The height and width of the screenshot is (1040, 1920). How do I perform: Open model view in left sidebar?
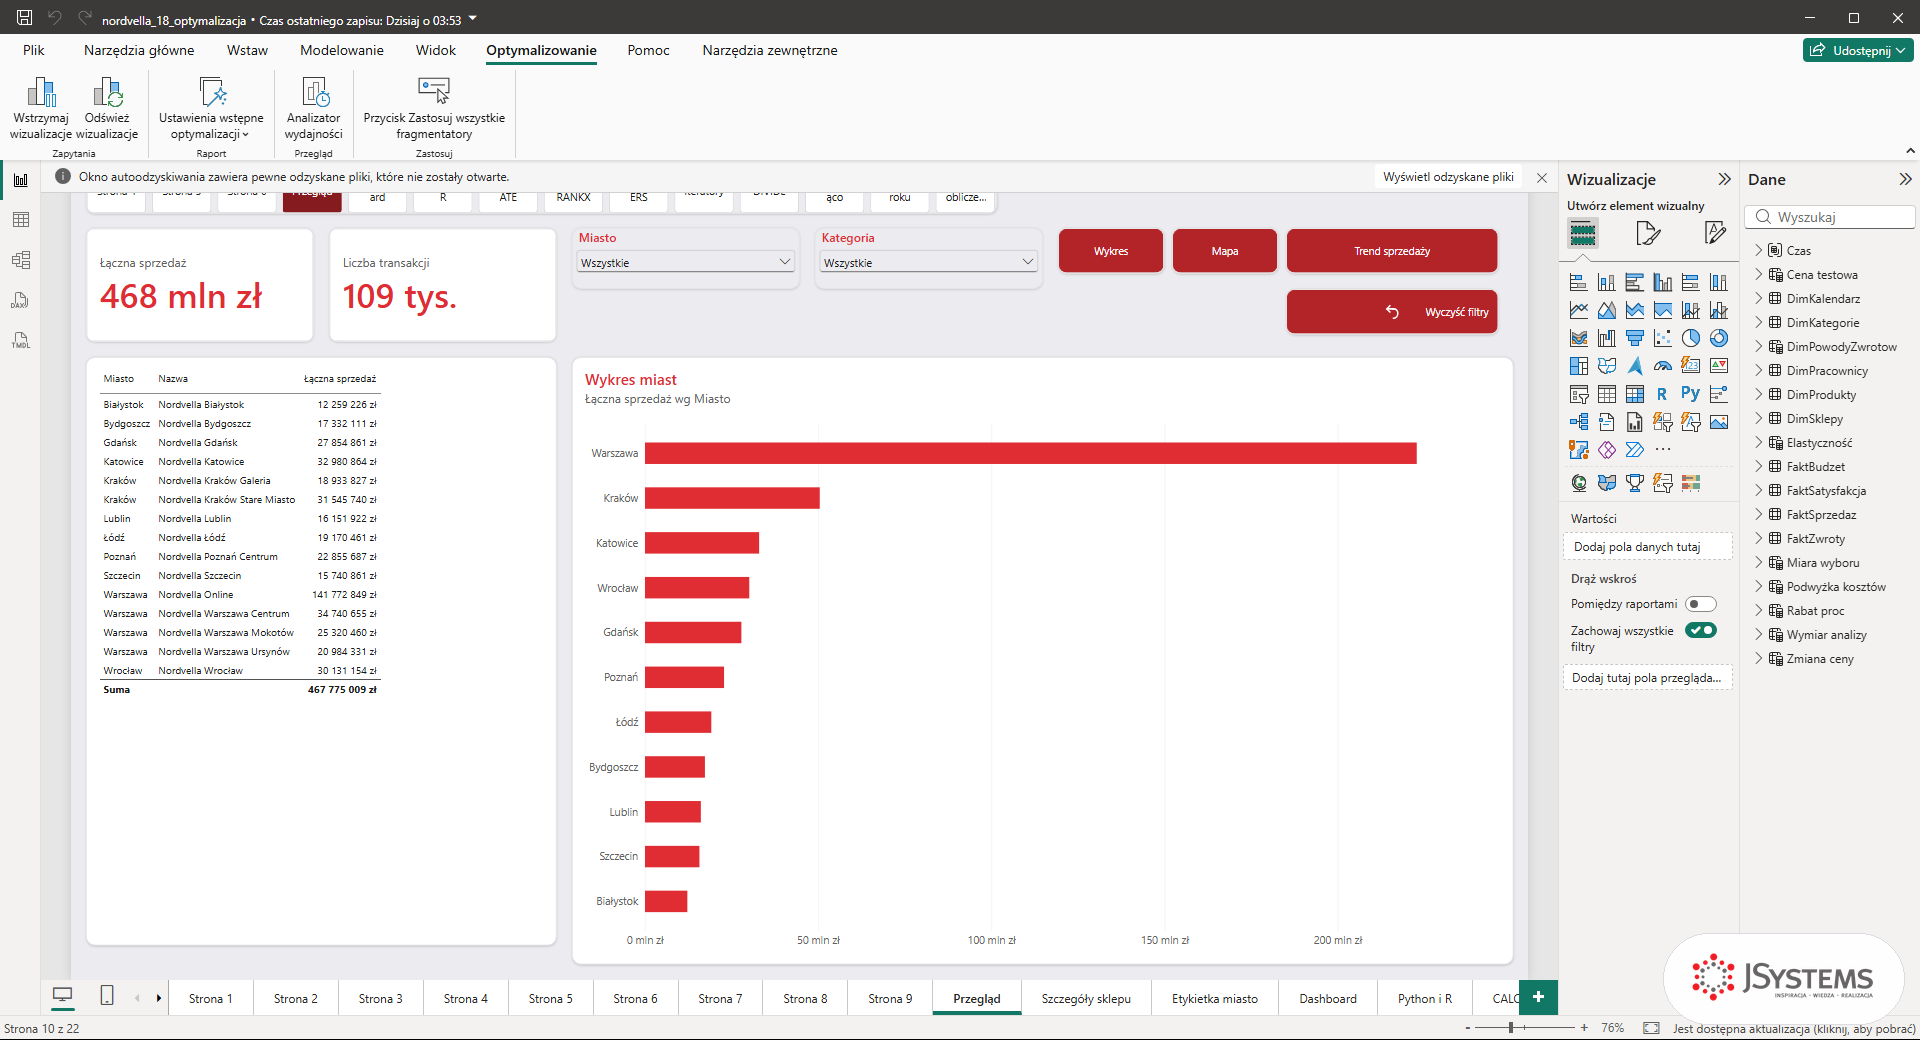(x=21, y=260)
